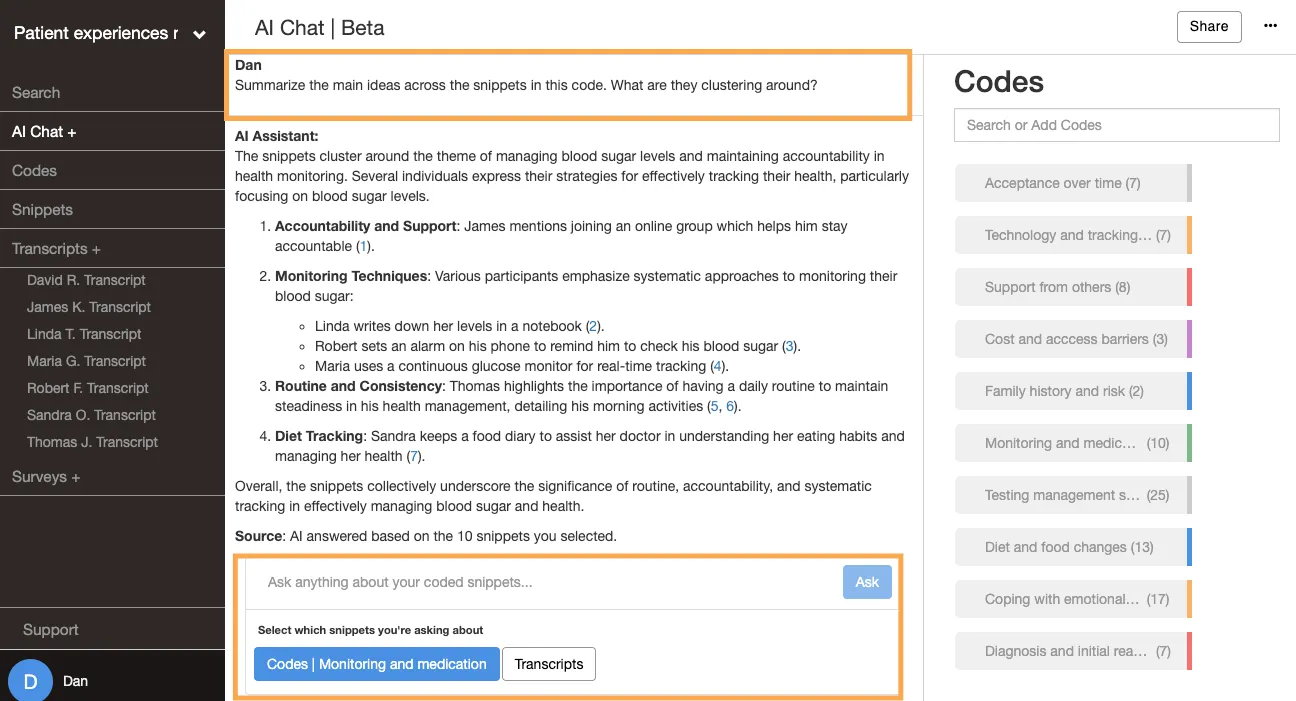This screenshot has width=1296, height=701.
Task: Open the Snippets sidebar item
Action: click(x=42, y=210)
